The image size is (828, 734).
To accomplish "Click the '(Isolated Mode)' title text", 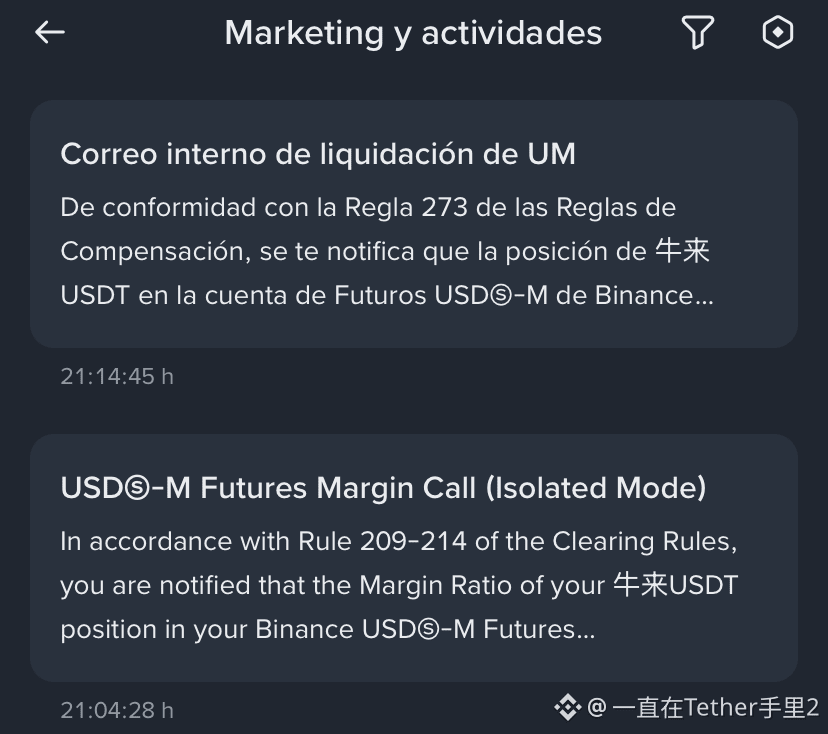I will 596,488.
